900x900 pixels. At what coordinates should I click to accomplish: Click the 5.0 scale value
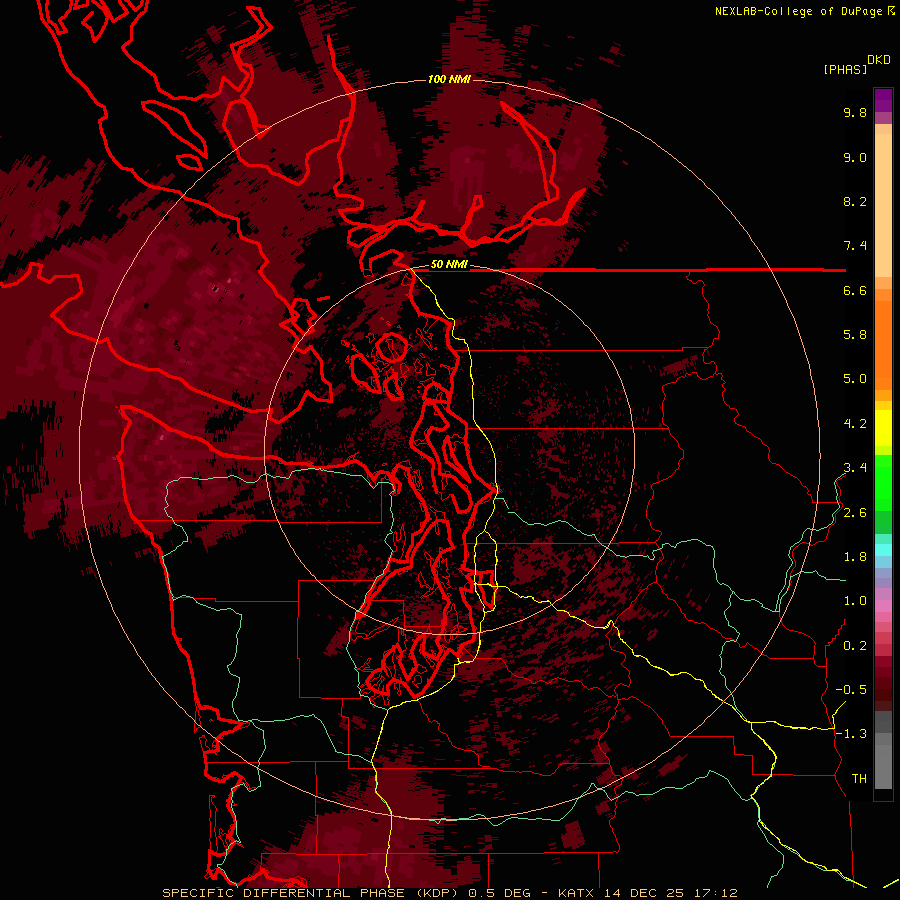click(855, 379)
